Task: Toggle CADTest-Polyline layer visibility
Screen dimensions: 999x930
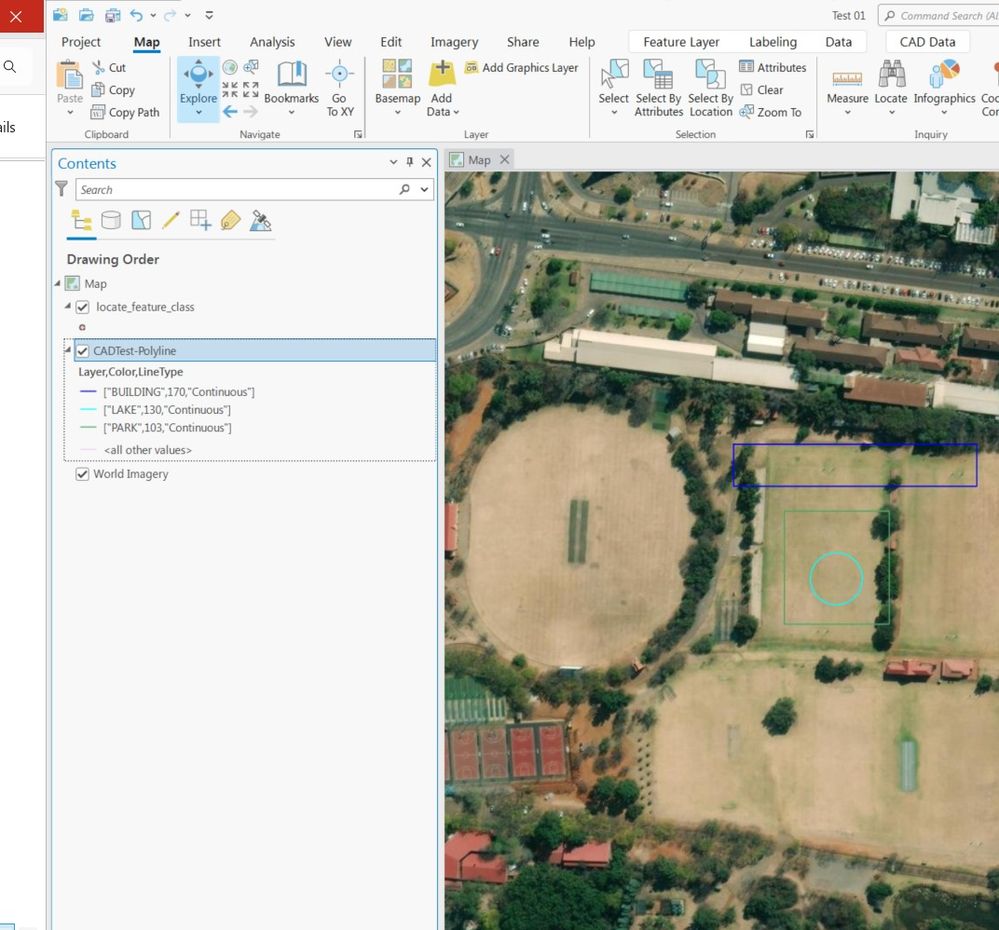Action: 83,351
